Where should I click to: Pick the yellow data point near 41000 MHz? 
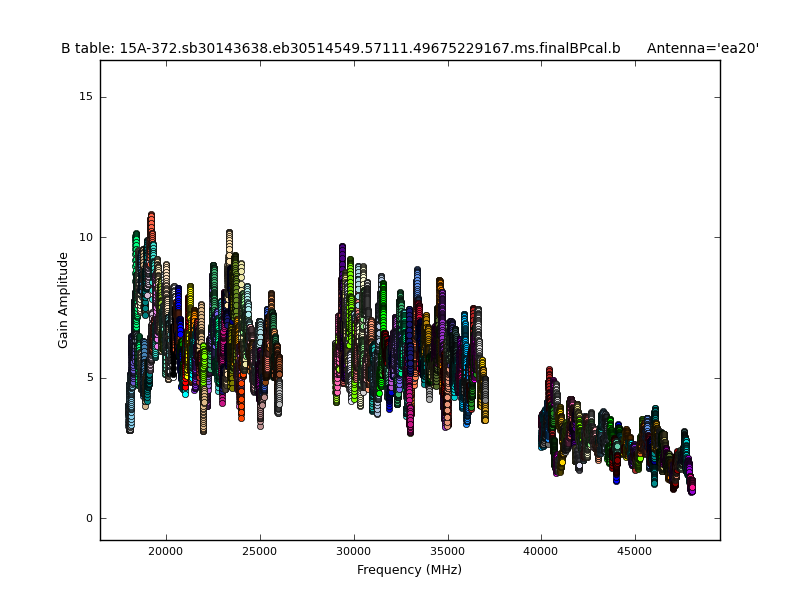pyautogui.click(x=562, y=462)
